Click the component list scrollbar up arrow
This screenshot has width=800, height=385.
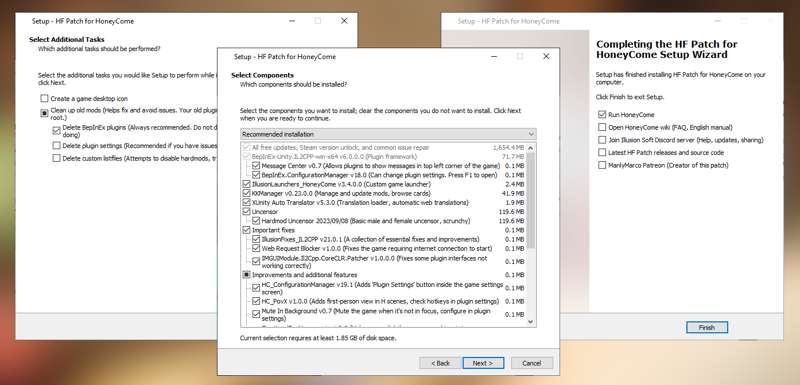point(531,147)
